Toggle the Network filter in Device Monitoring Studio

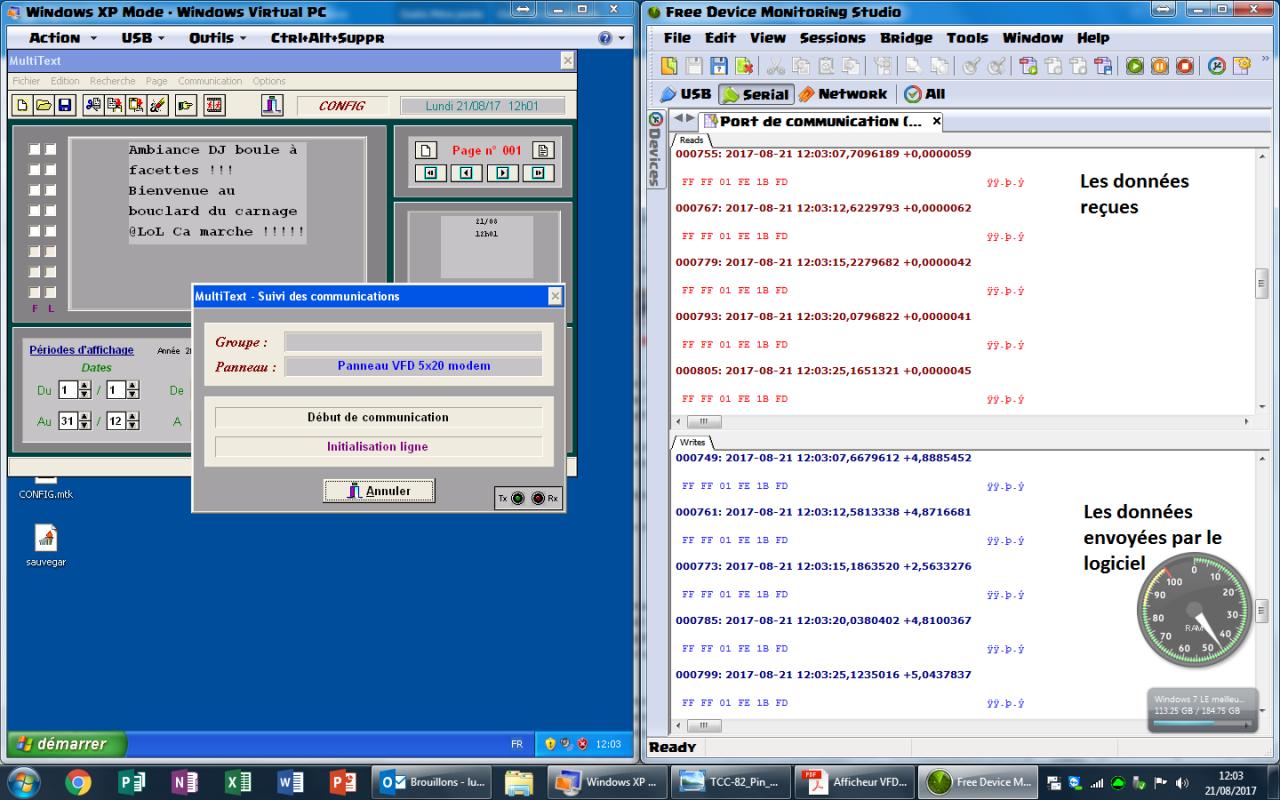point(842,94)
